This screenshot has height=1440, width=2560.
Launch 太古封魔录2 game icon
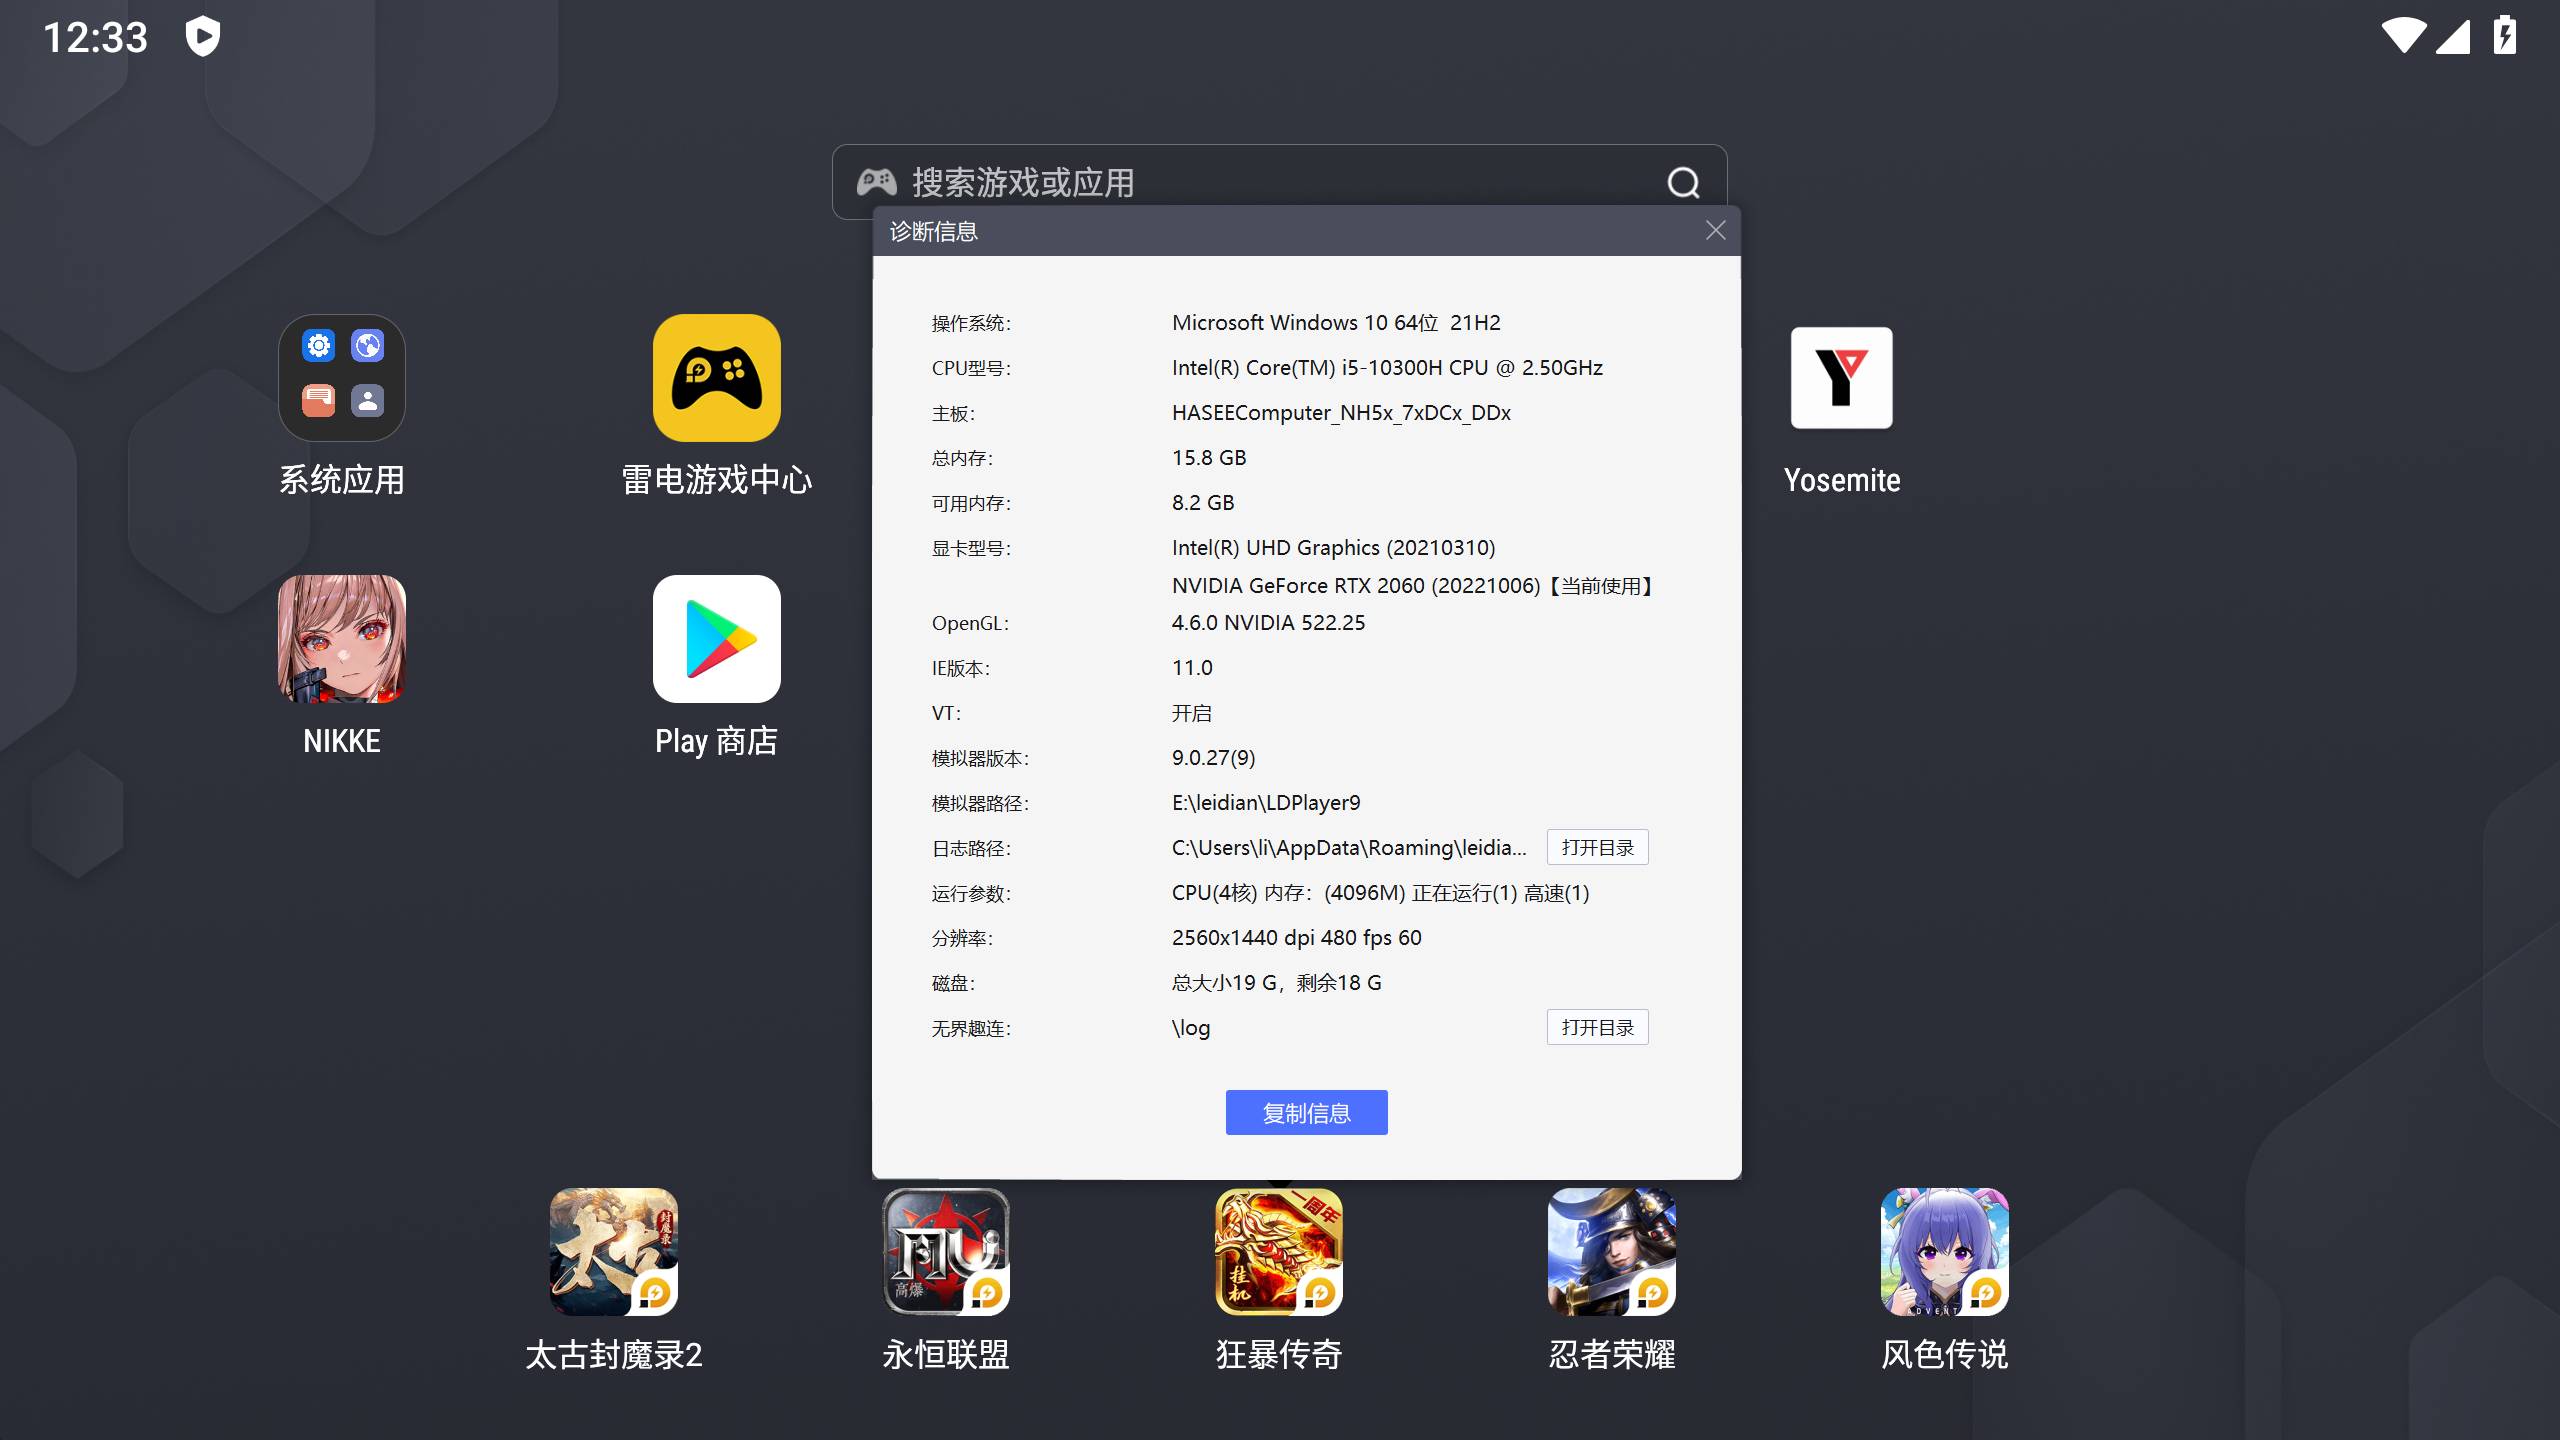pos(613,1252)
